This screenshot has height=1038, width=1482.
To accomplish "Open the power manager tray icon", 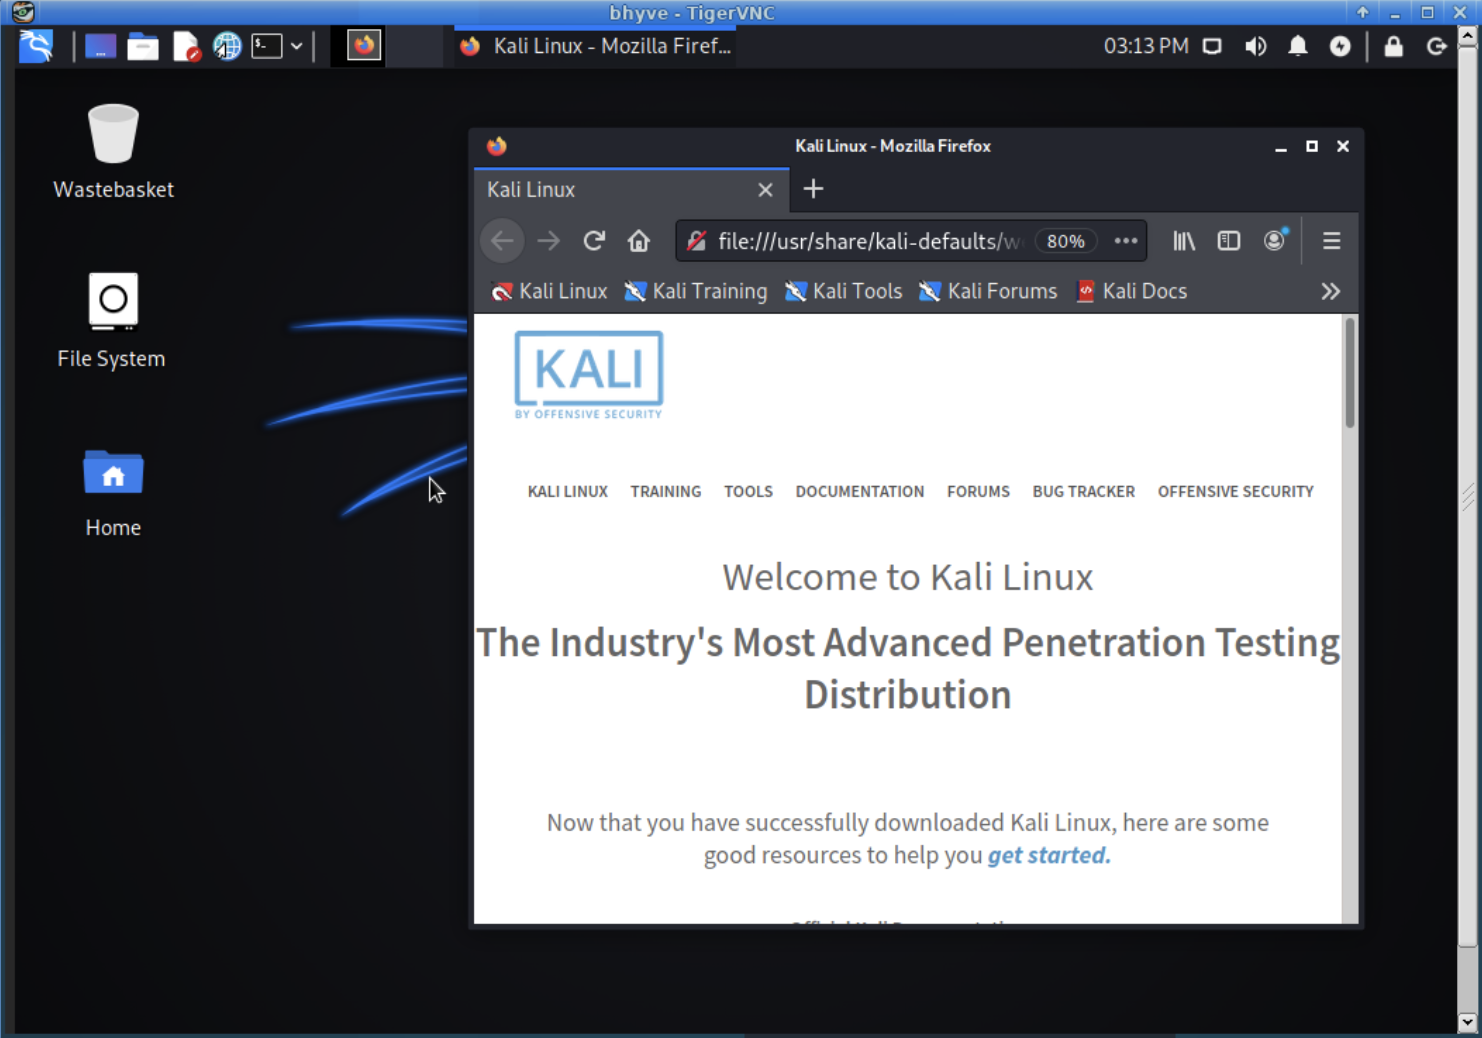I will [1340, 46].
